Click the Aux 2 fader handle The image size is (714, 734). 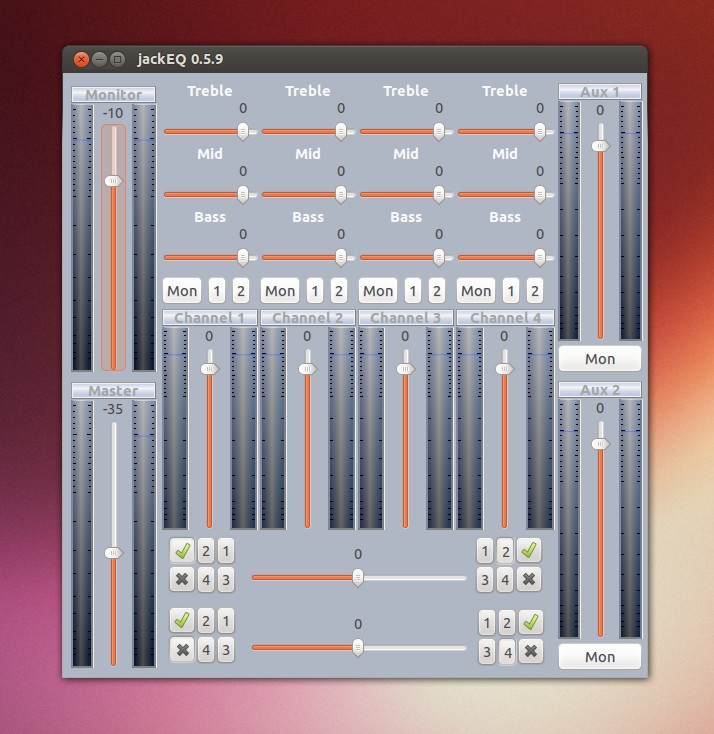(600, 444)
